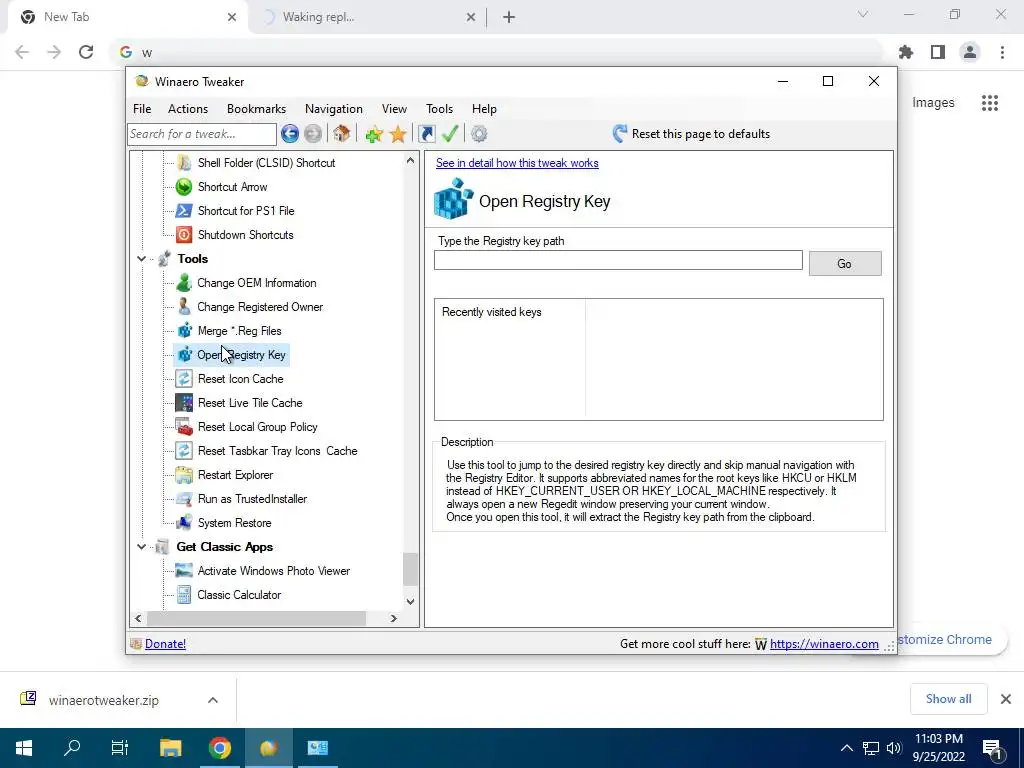Add bookmark with green plus star icon
Viewport: 1024px width, 768px height.
374,135
